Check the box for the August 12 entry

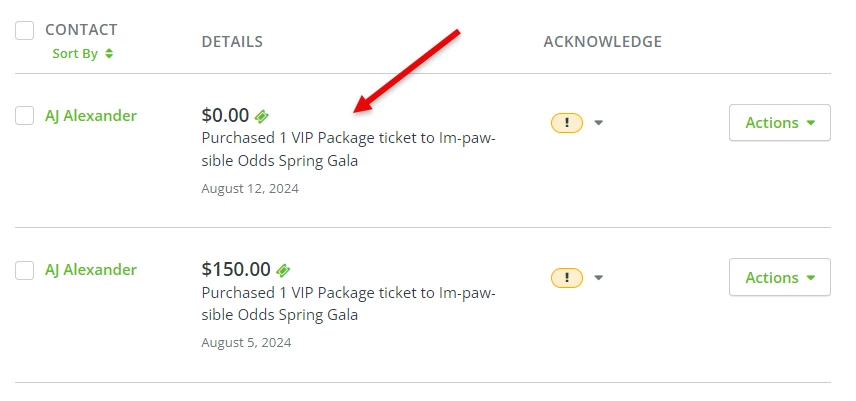click(x=25, y=116)
